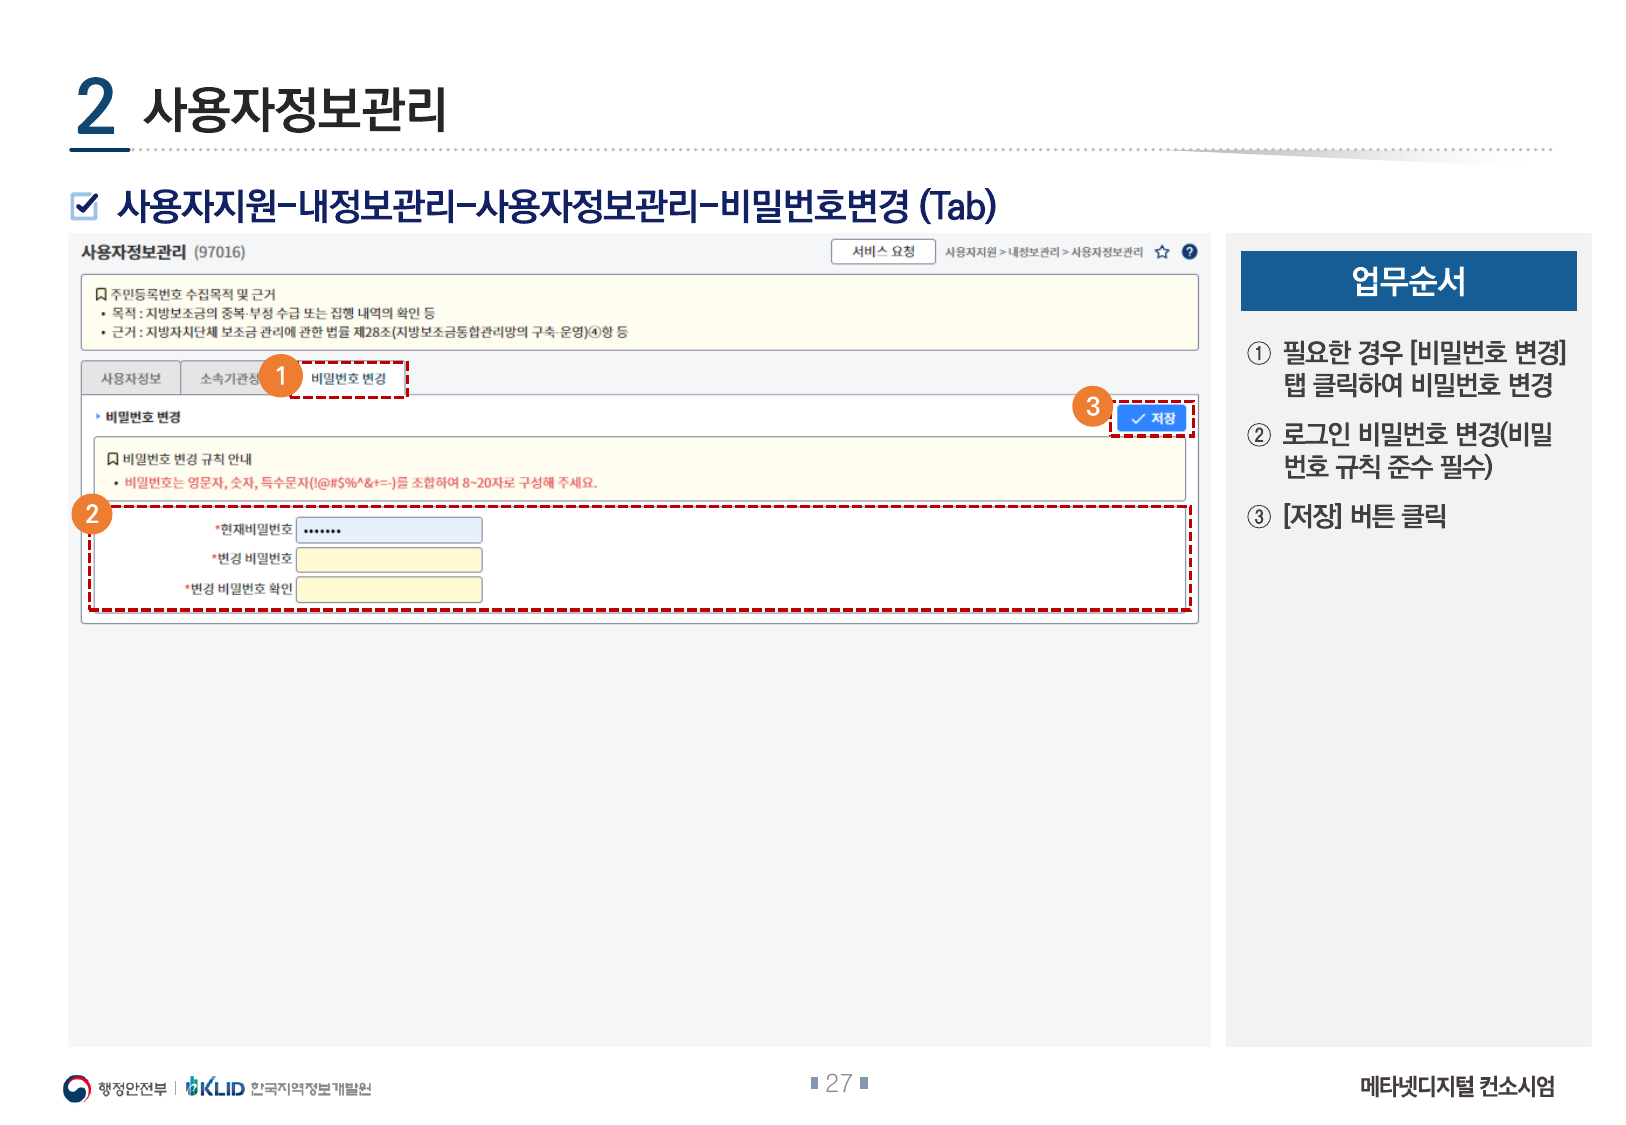The height and width of the screenshot is (1125, 1626).
Task: Click the bookmark icon beside 비밀번호 변경 규칙 안내
Action: pyautogui.click(x=113, y=459)
